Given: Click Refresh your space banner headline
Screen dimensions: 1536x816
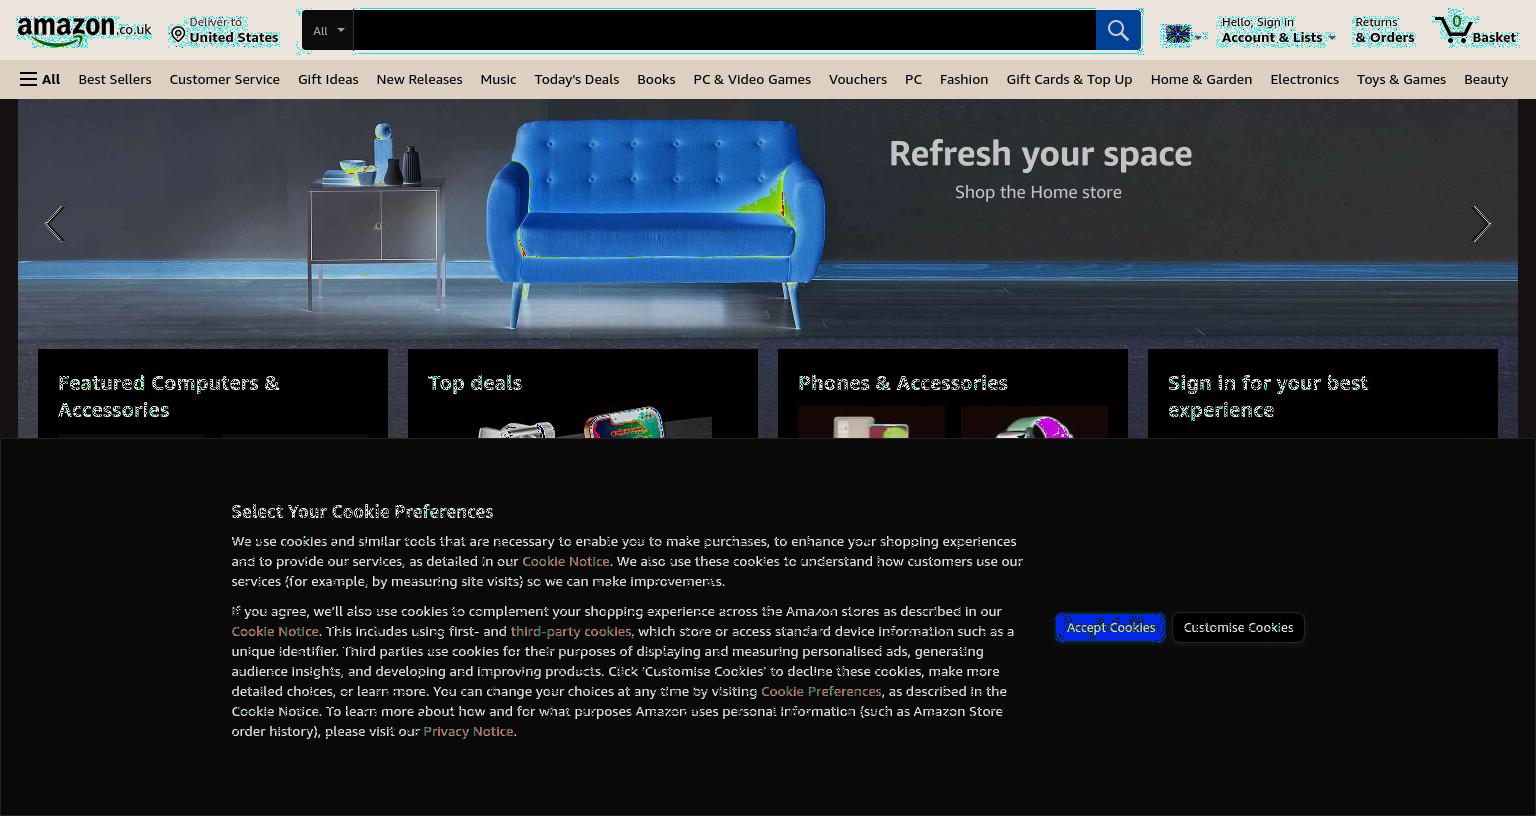Looking at the screenshot, I should click(1040, 154).
